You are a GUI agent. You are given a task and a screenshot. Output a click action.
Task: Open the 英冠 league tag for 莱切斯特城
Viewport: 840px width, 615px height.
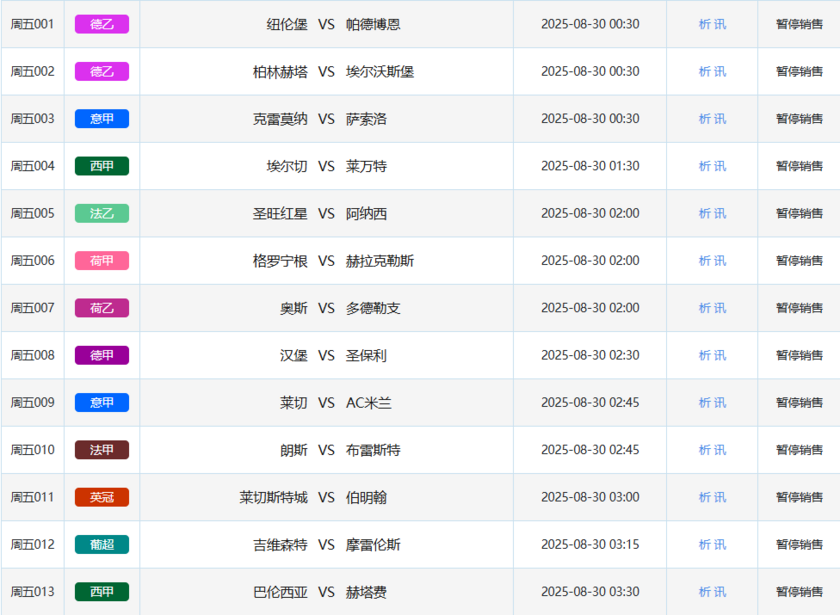pyautogui.click(x=102, y=497)
